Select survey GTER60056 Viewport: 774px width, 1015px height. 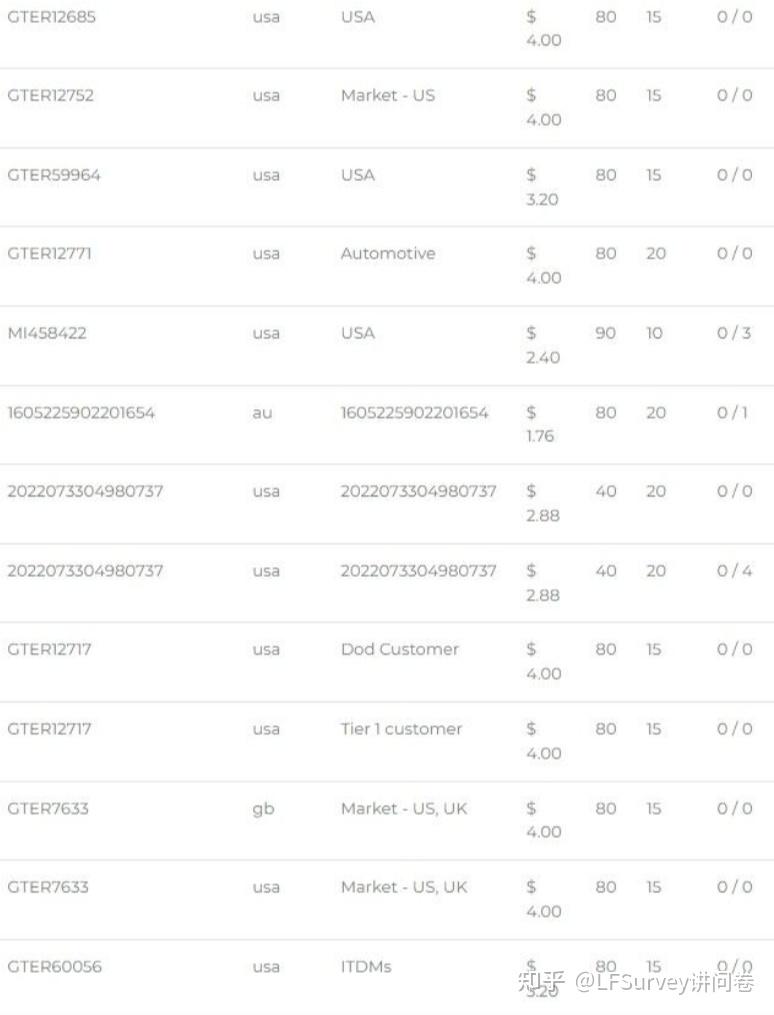pos(54,967)
